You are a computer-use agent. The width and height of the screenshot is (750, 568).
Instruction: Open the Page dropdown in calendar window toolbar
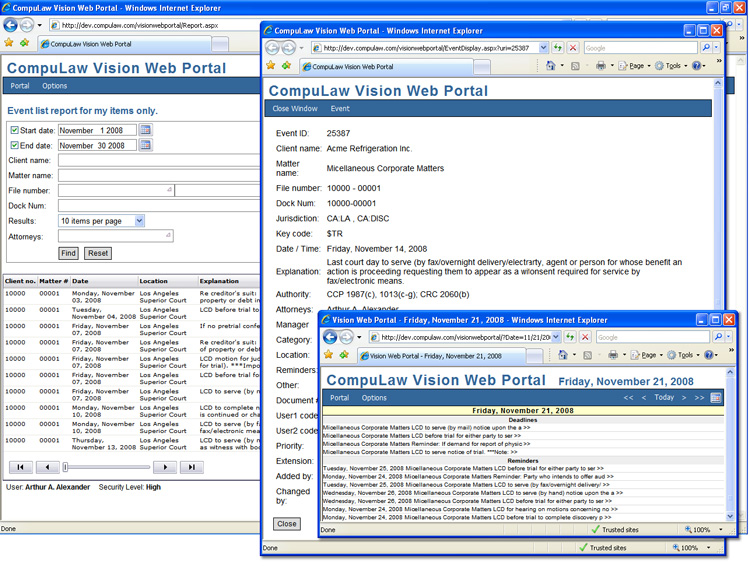pos(648,355)
